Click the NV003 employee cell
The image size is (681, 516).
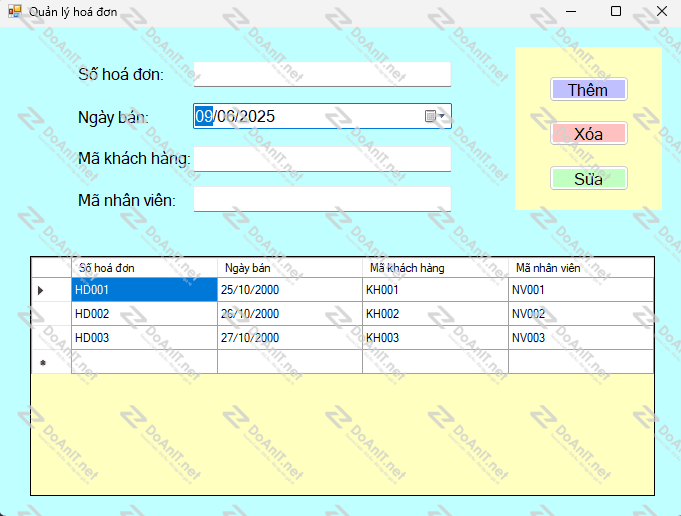(580, 338)
